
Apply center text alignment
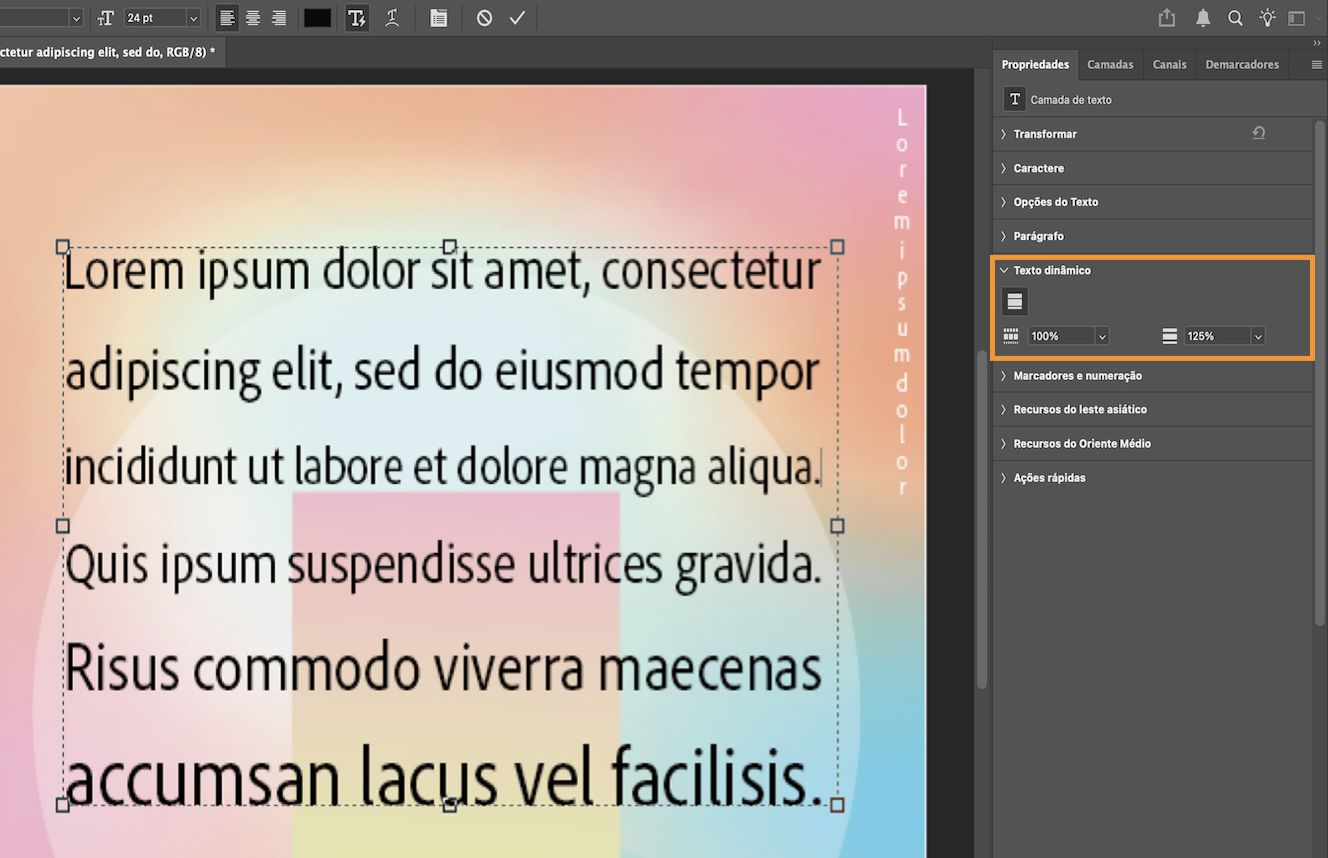pos(252,17)
